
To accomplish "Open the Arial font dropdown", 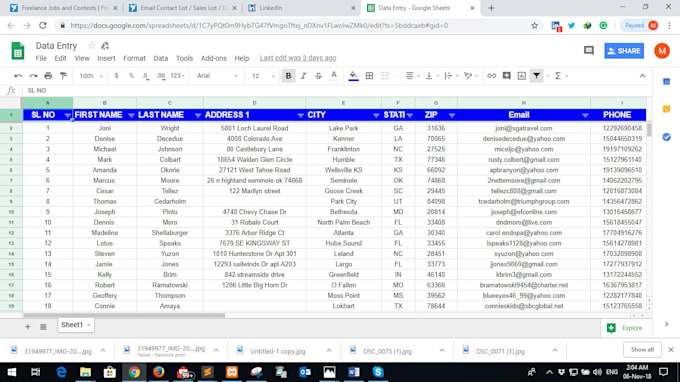I will click(x=217, y=76).
